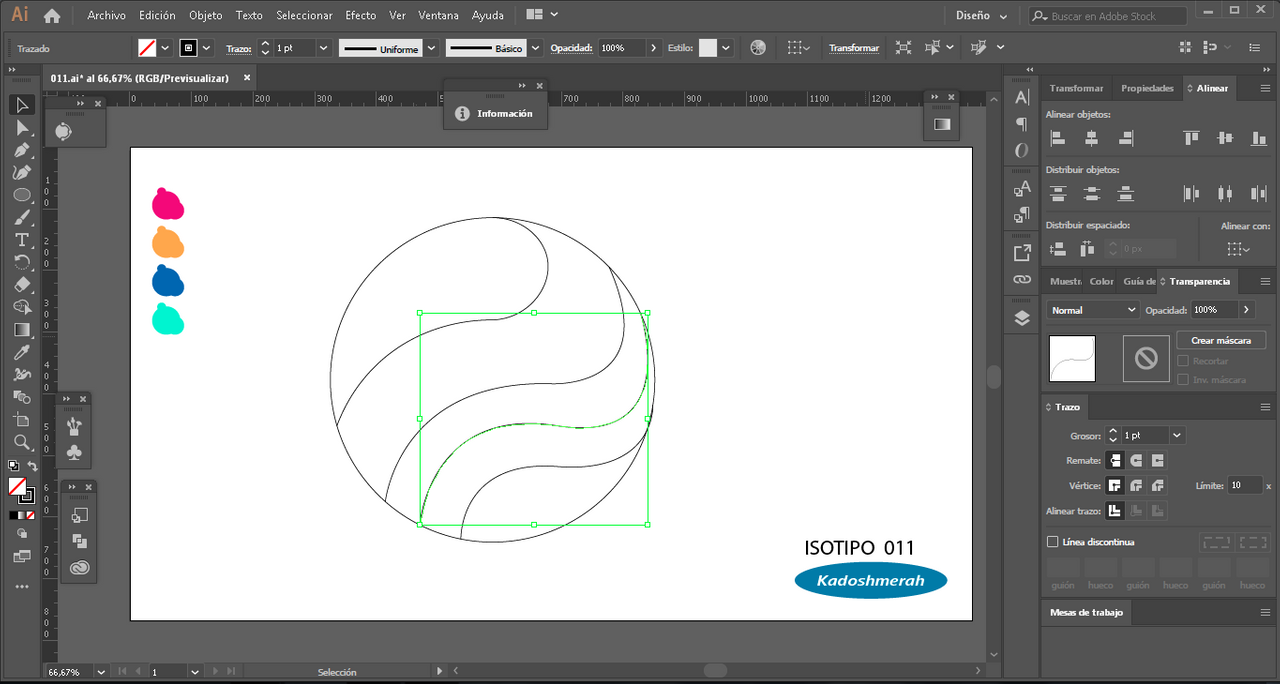Viewport: 1280px width, 684px height.
Task: Open the Archivo menu
Action: [106, 16]
